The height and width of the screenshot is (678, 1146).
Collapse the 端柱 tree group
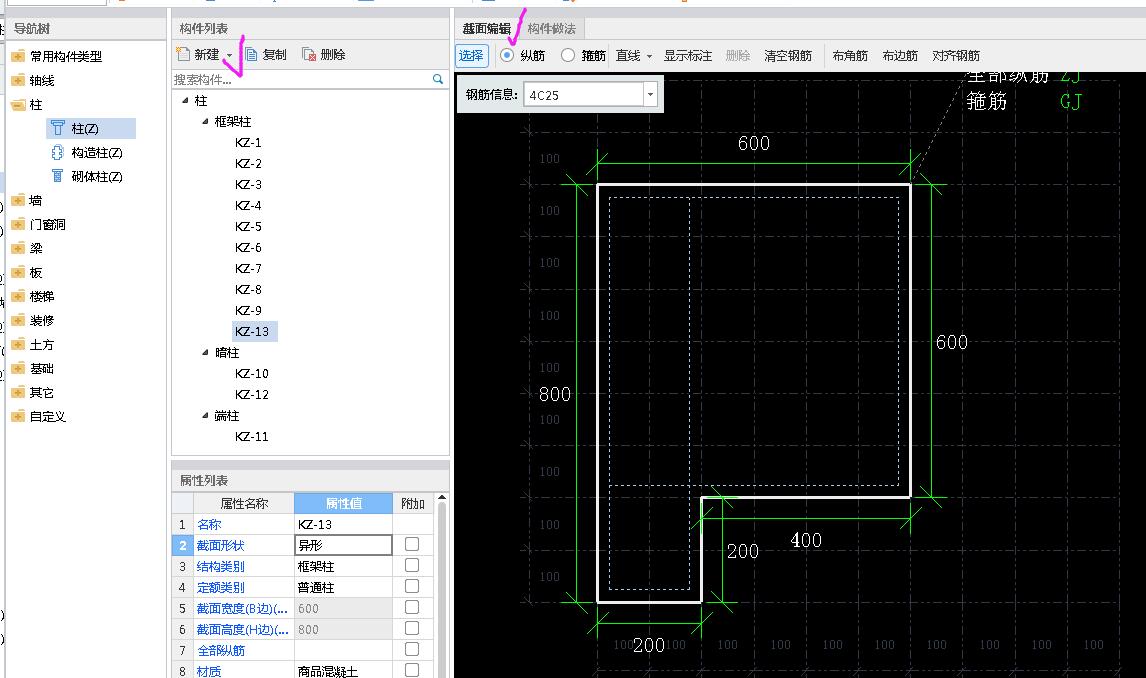(x=205, y=415)
